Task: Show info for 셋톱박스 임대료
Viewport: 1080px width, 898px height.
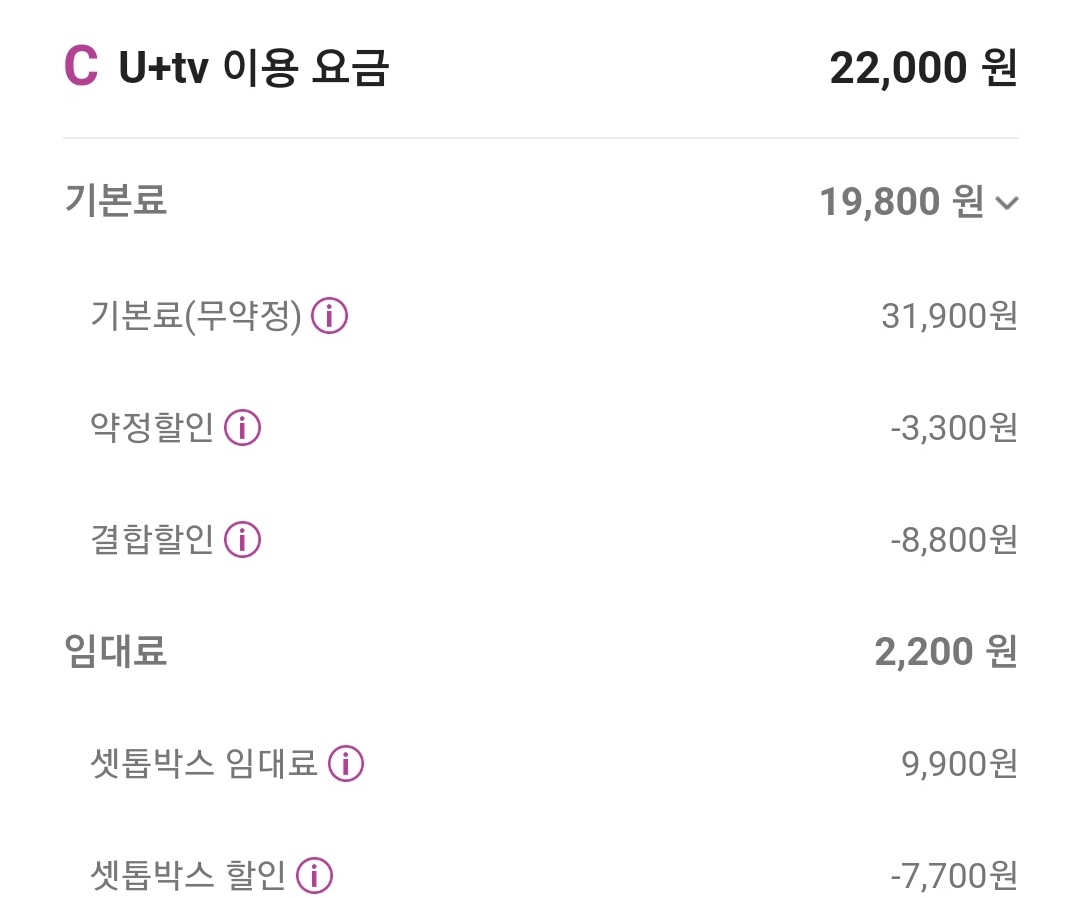Action: click(x=346, y=764)
